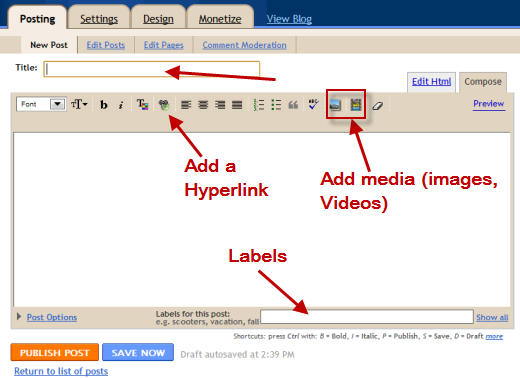Click into the labels input field
This screenshot has width=520, height=378.
(367, 317)
